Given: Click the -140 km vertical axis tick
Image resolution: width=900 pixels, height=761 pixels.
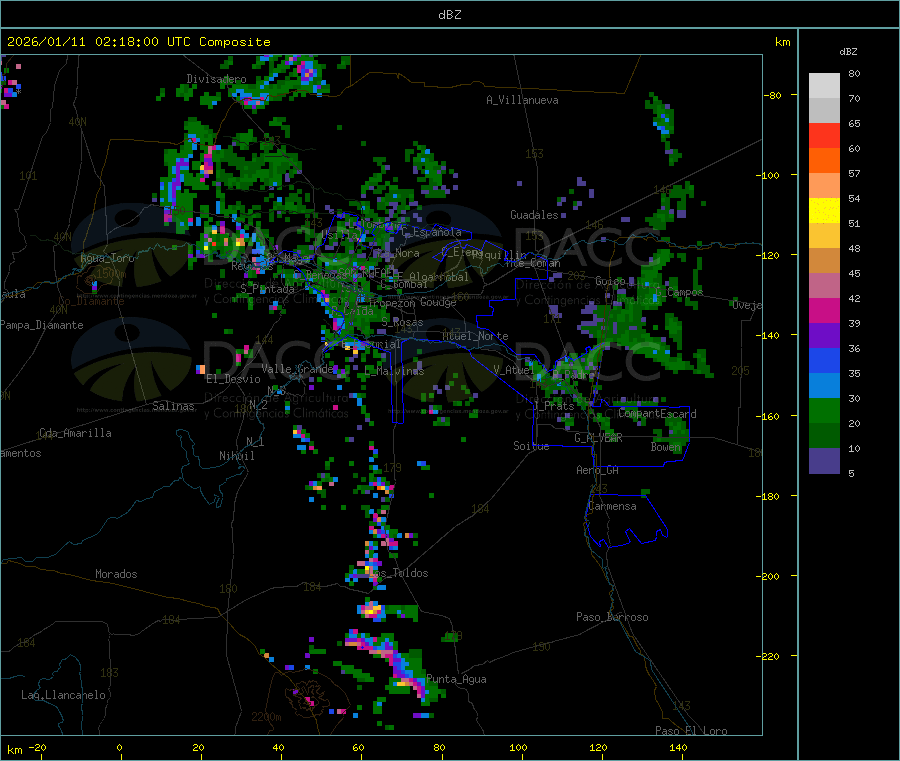Looking at the screenshot, I should pyautogui.click(x=768, y=335).
